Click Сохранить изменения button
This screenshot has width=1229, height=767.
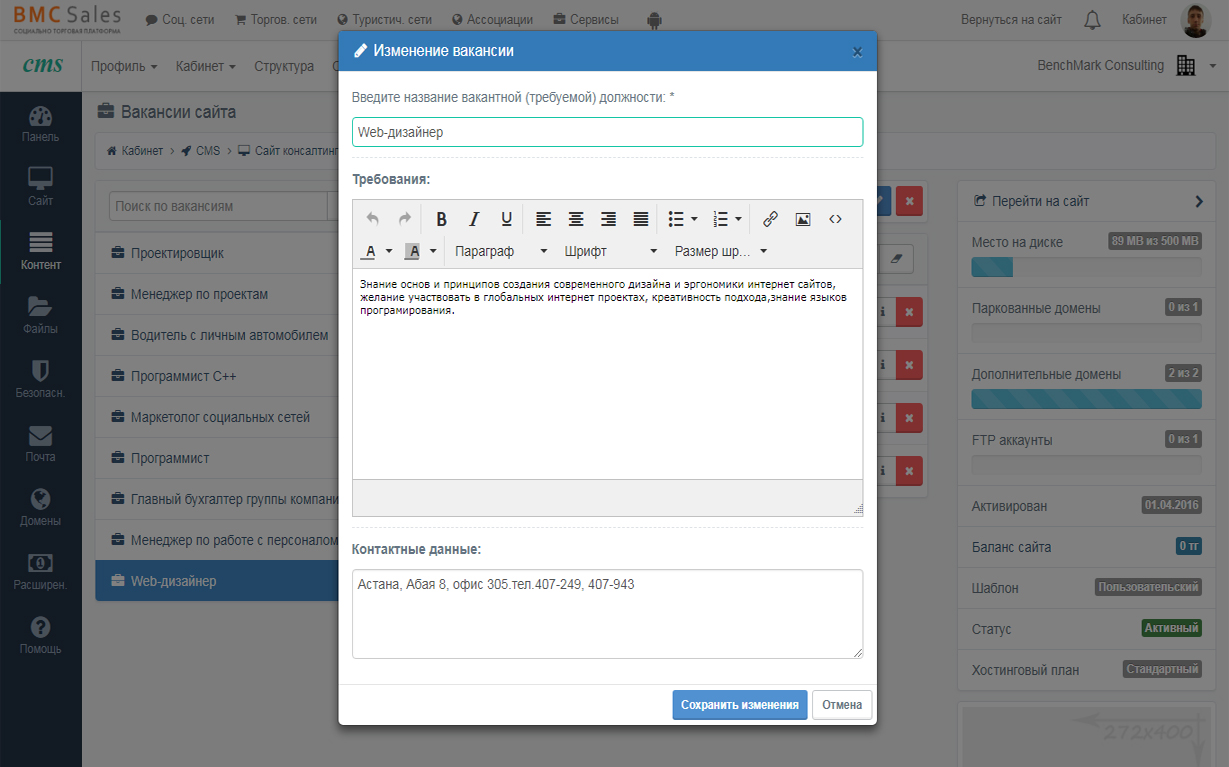739,705
